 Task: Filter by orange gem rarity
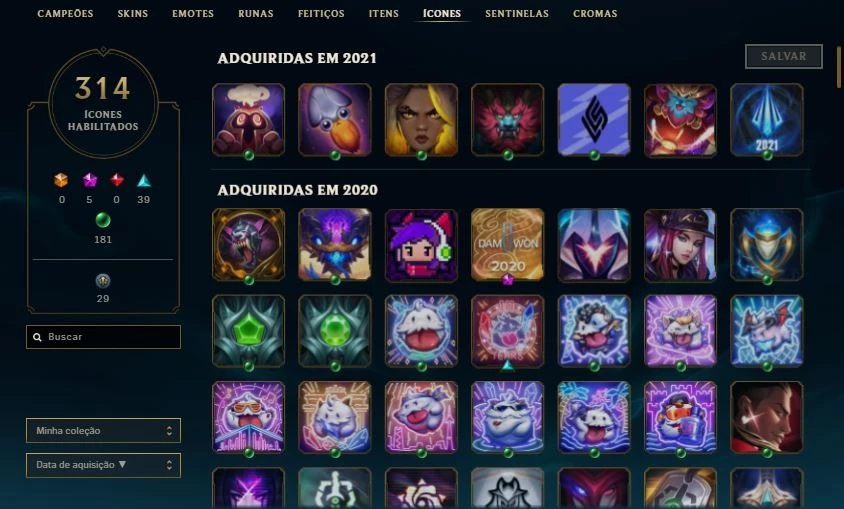(x=61, y=180)
